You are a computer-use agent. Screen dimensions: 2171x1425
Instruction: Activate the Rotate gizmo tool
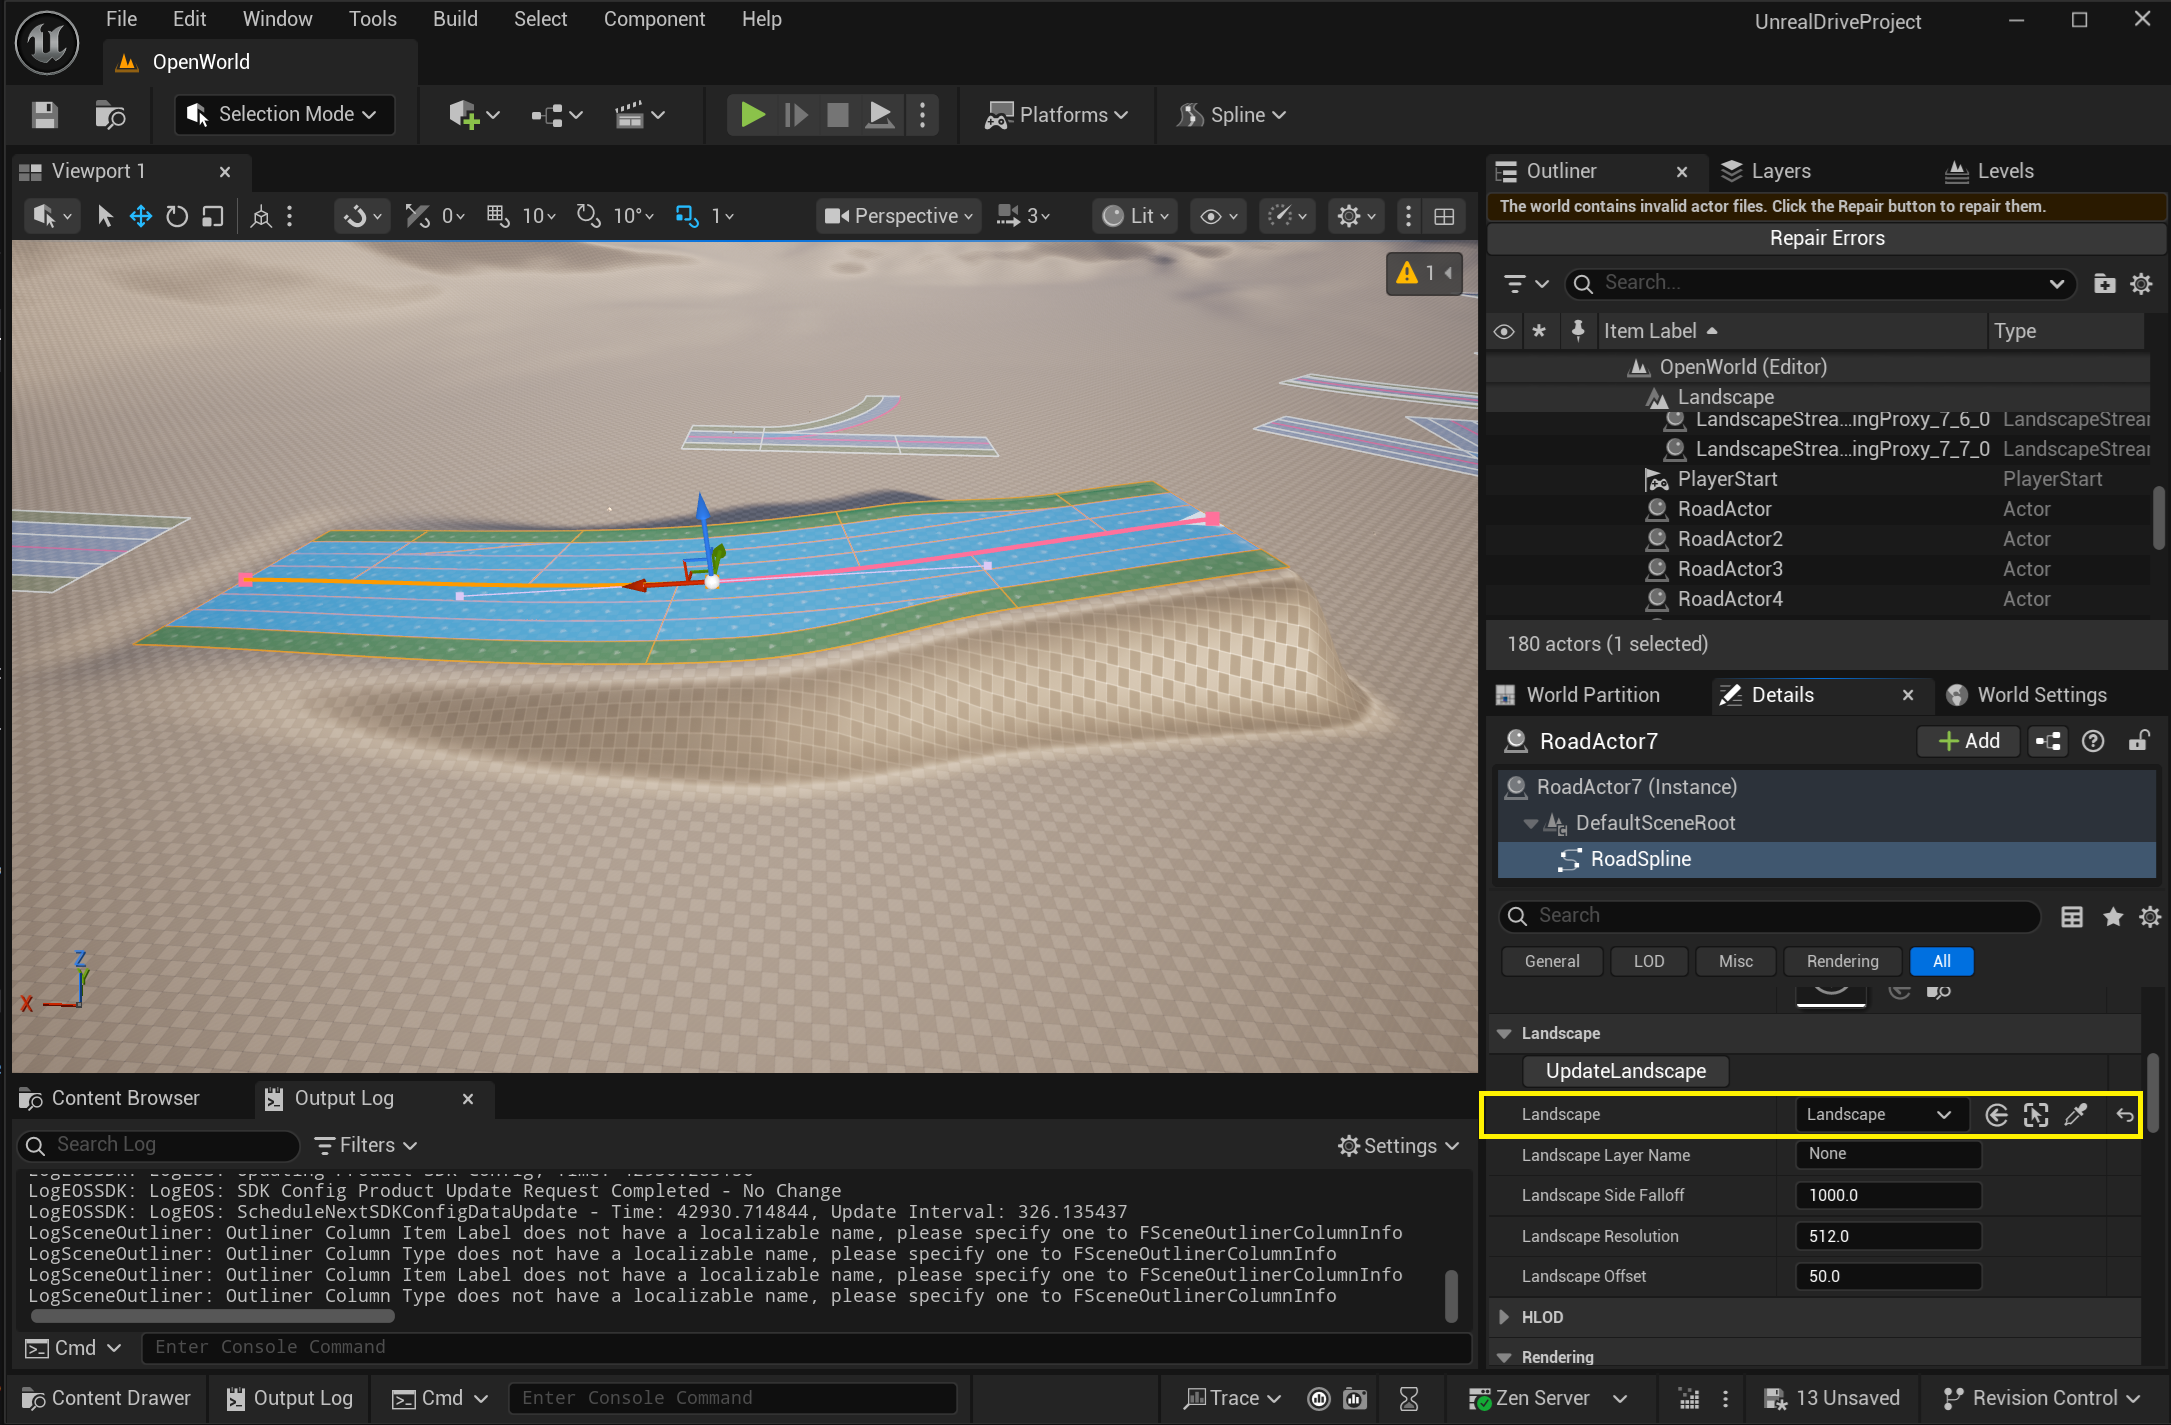pos(177,216)
